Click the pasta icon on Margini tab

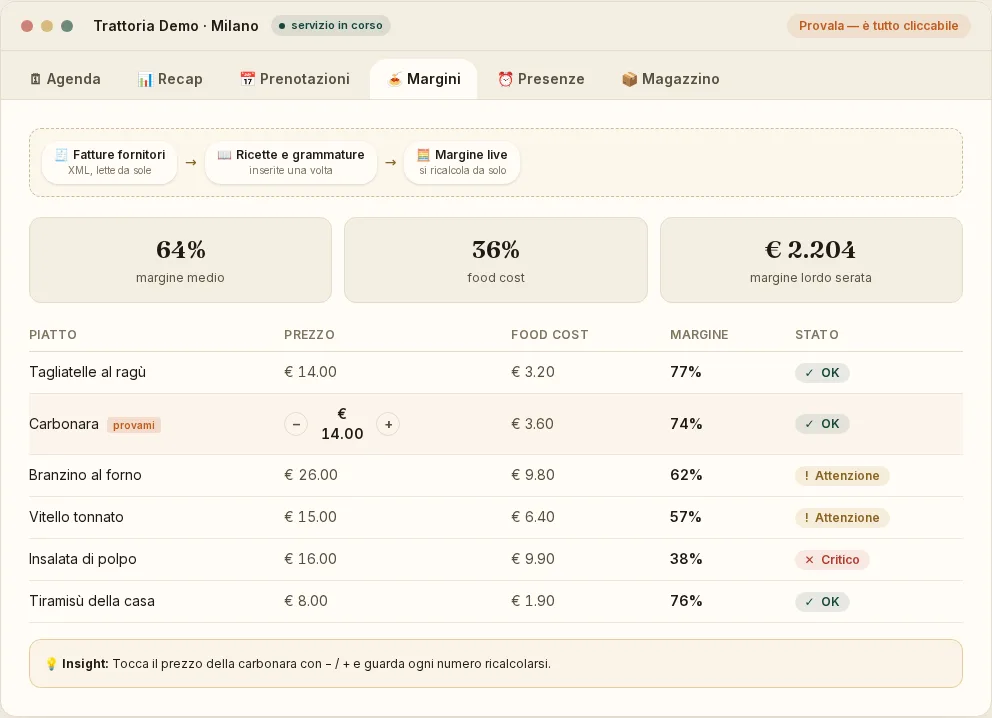click(x=395, y=79)
